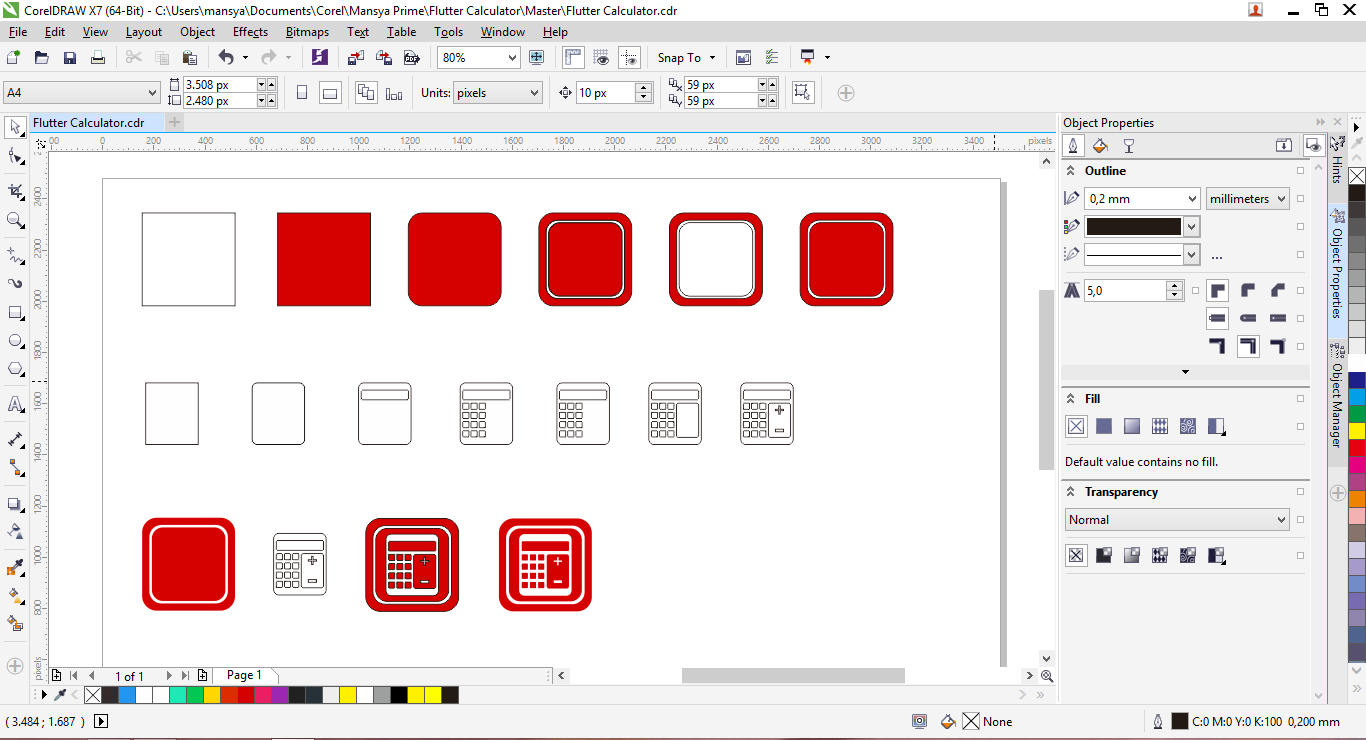Open the Layout menu

[144, 32]
